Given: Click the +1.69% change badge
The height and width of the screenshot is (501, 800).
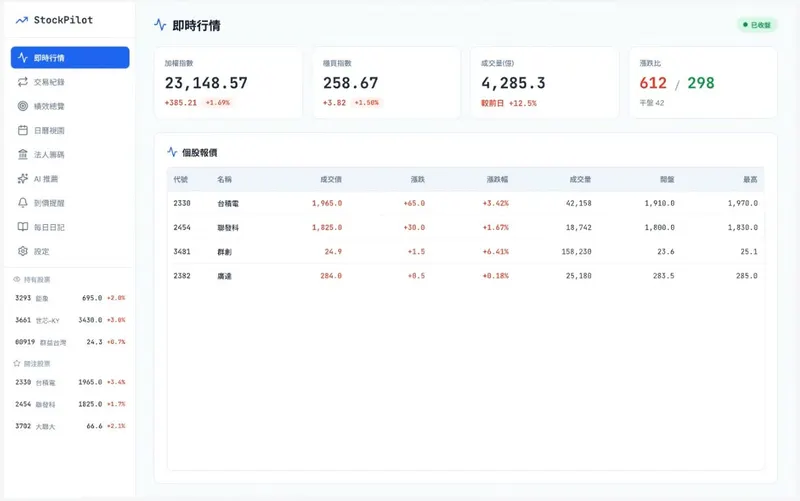Looking at the screenshot, I should coord(218,103).
